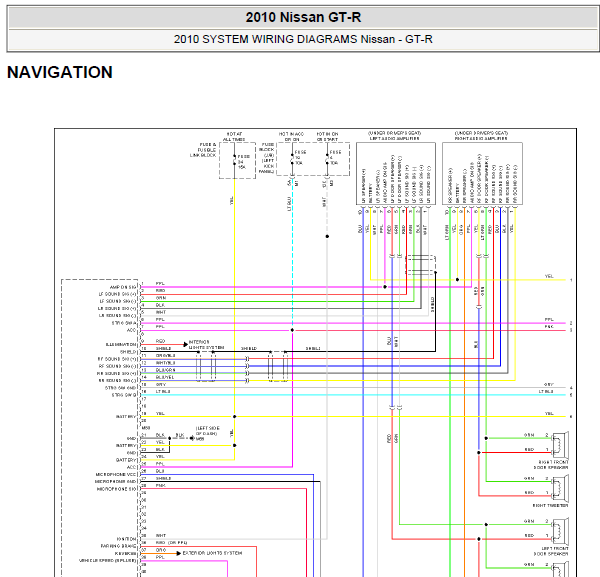Click the AMP ON SIG pin label
The height and width of the screenshot is (577, 600).
pos(122,287)
